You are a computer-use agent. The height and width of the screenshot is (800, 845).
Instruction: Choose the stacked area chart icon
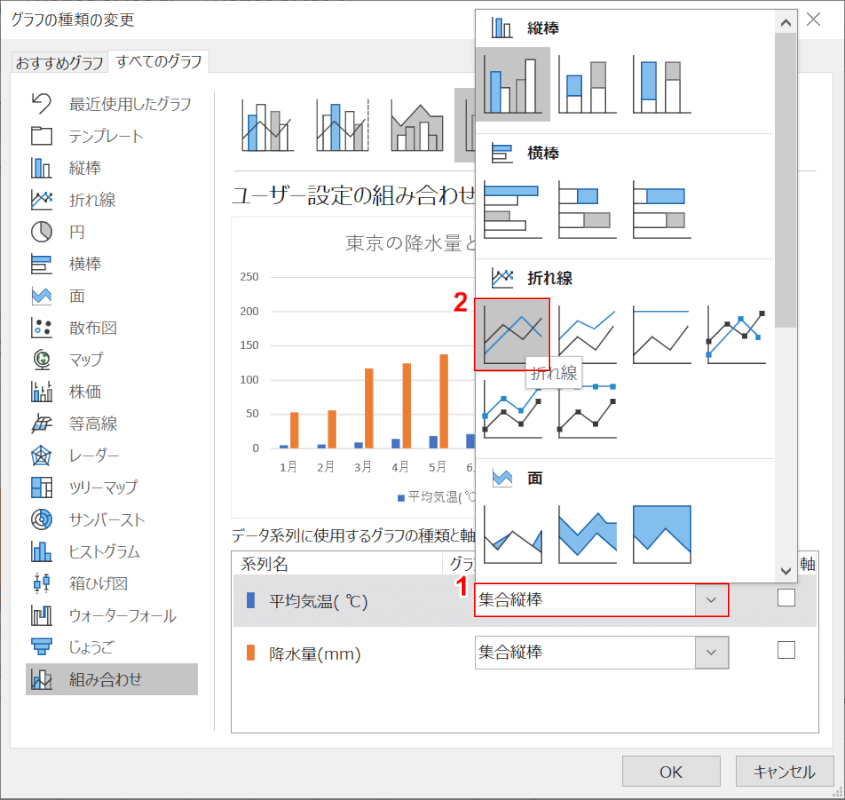point(587,534)
